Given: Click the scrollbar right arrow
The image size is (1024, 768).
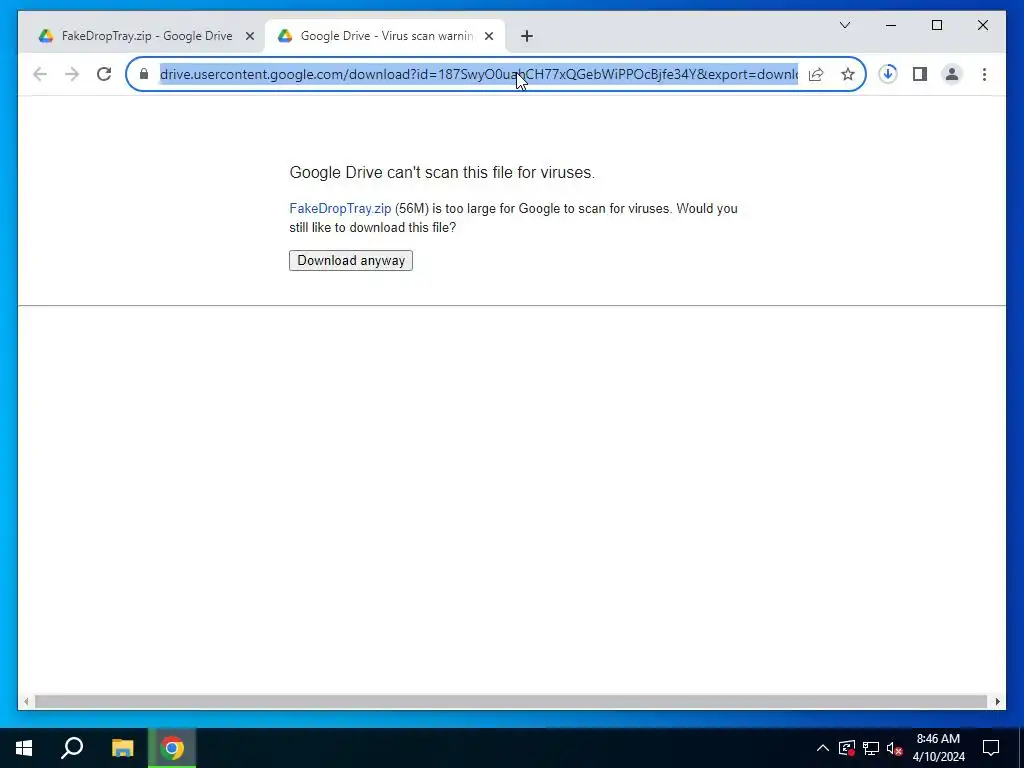Looking at the screenshot, I should click(997, 701).
